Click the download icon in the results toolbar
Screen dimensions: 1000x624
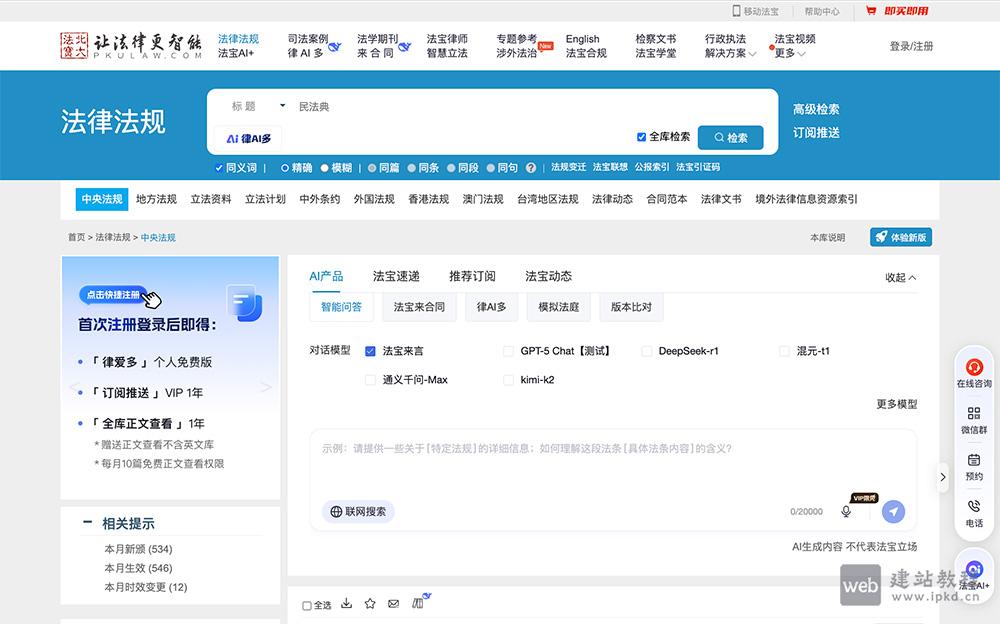click(x=346, y=604)
